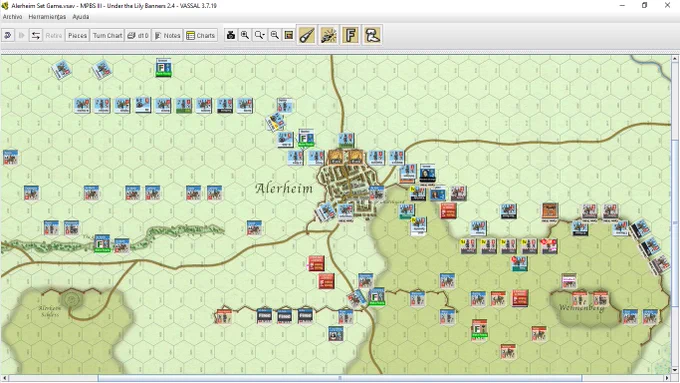Click the zoom out magnifier
680x383 pixels.
click(x=275, y=36)
